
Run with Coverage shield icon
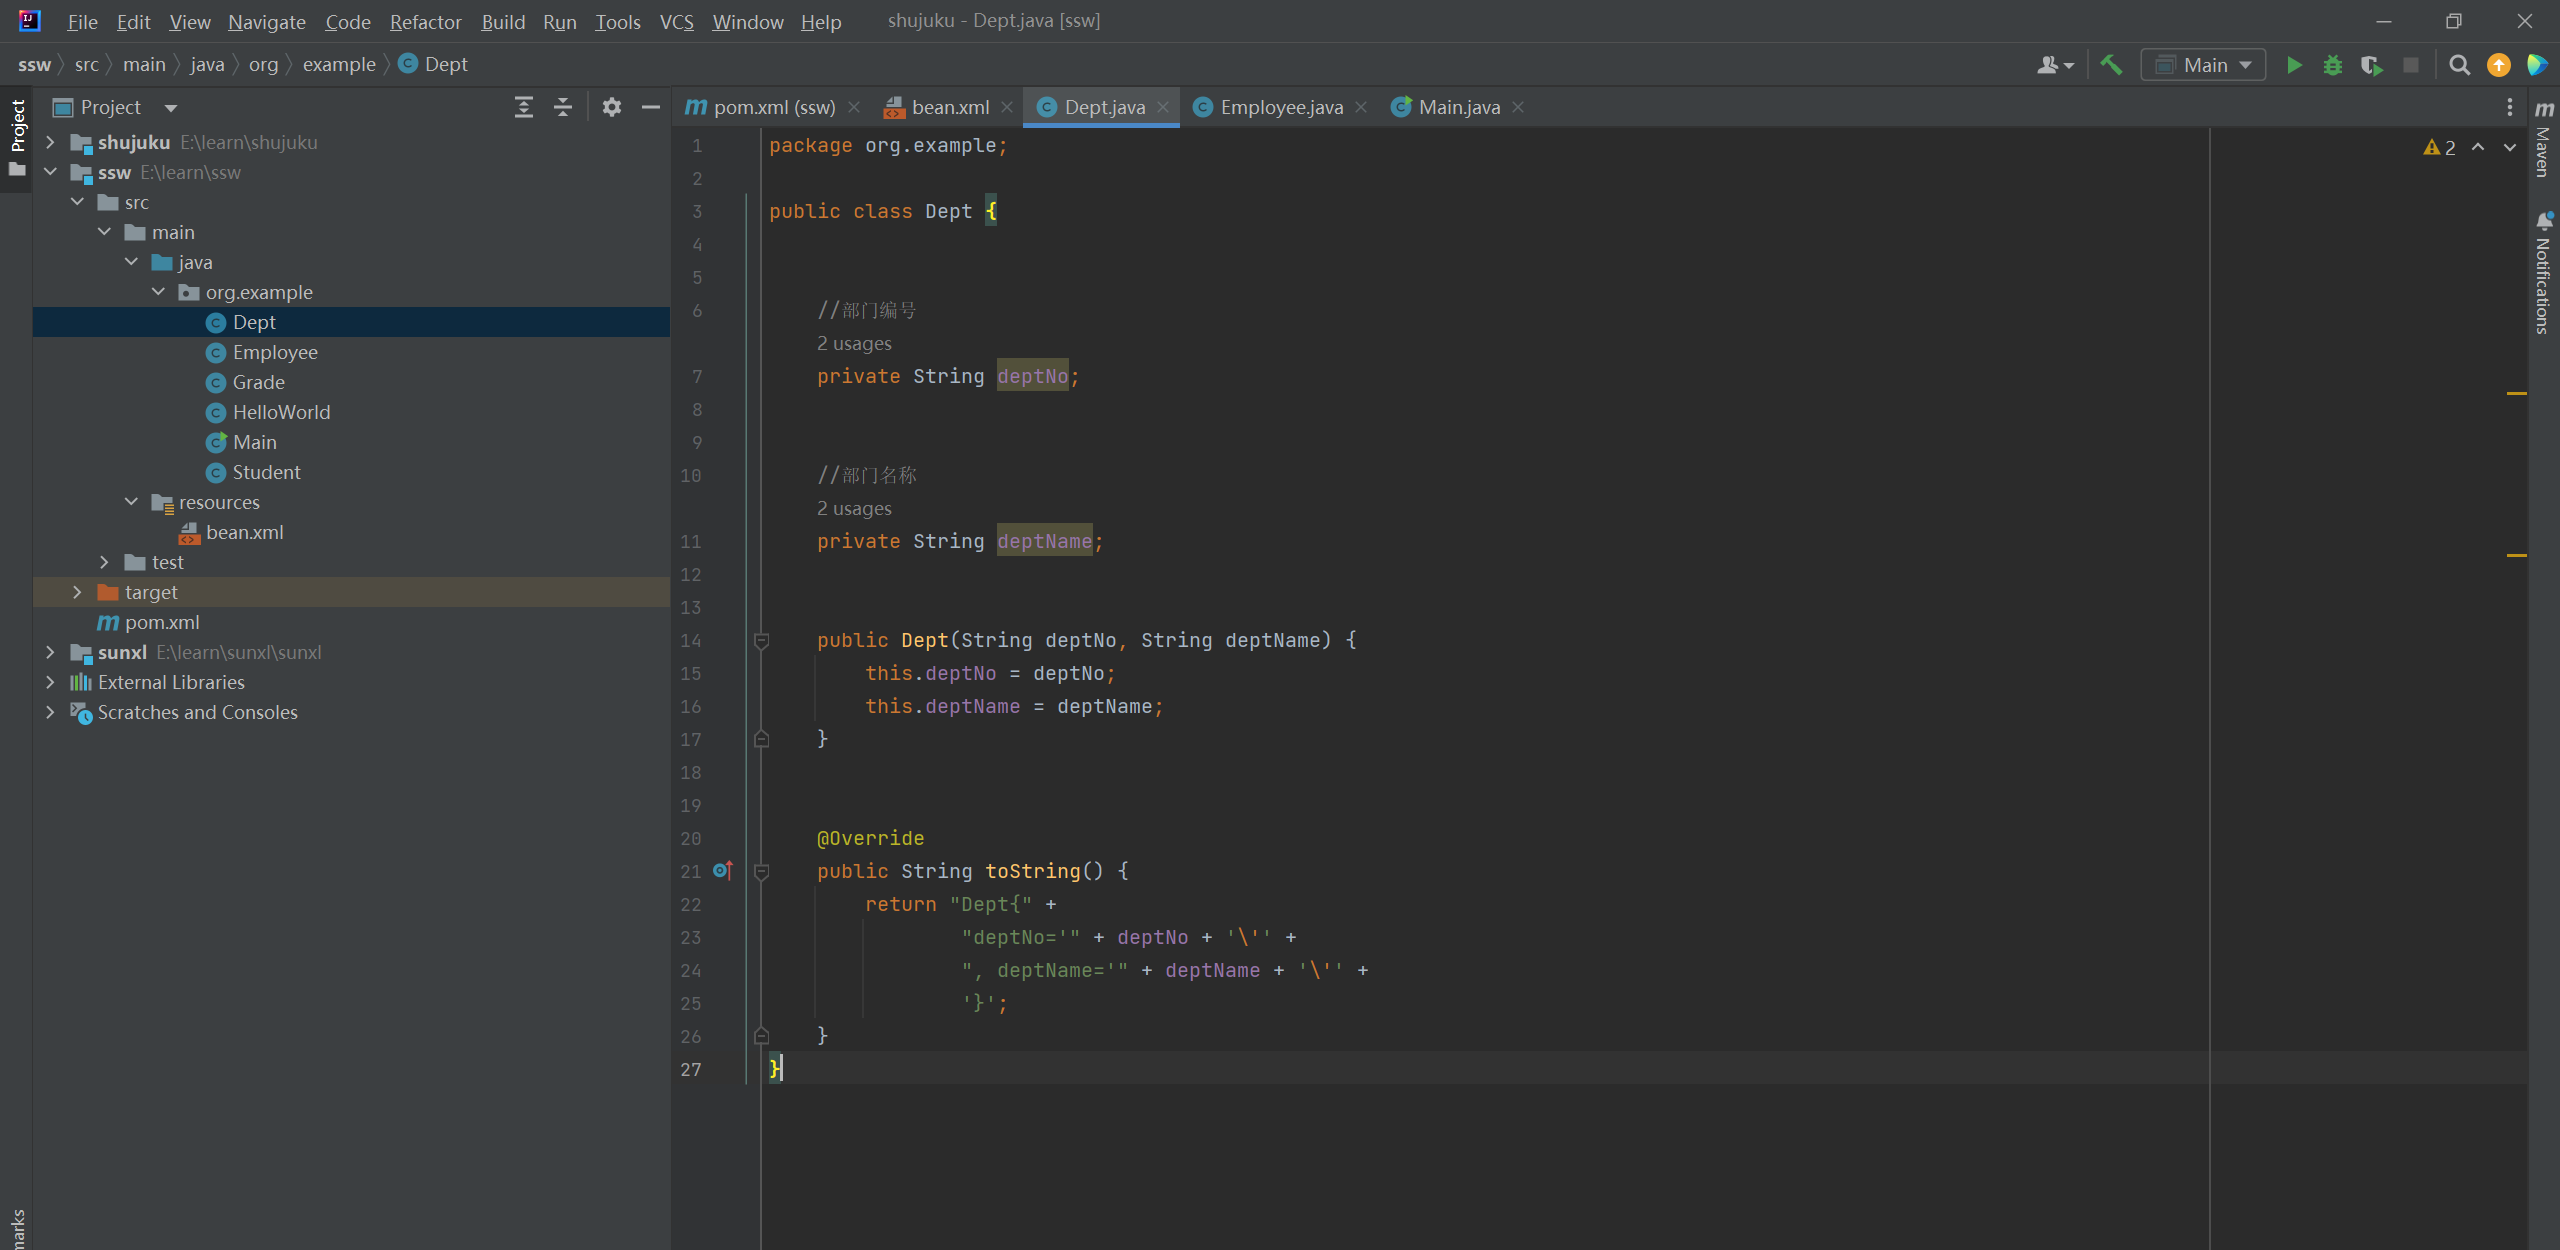2371,65
